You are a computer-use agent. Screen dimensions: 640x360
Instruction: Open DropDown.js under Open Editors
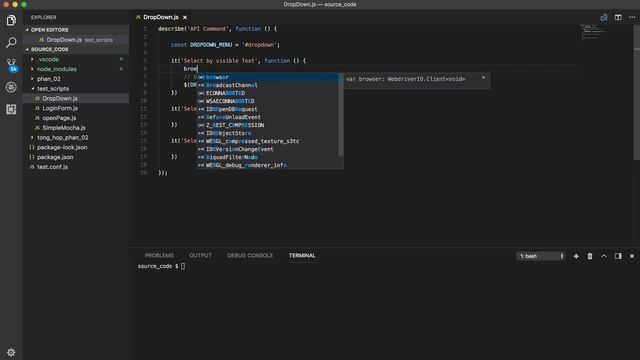pos(76,40)
